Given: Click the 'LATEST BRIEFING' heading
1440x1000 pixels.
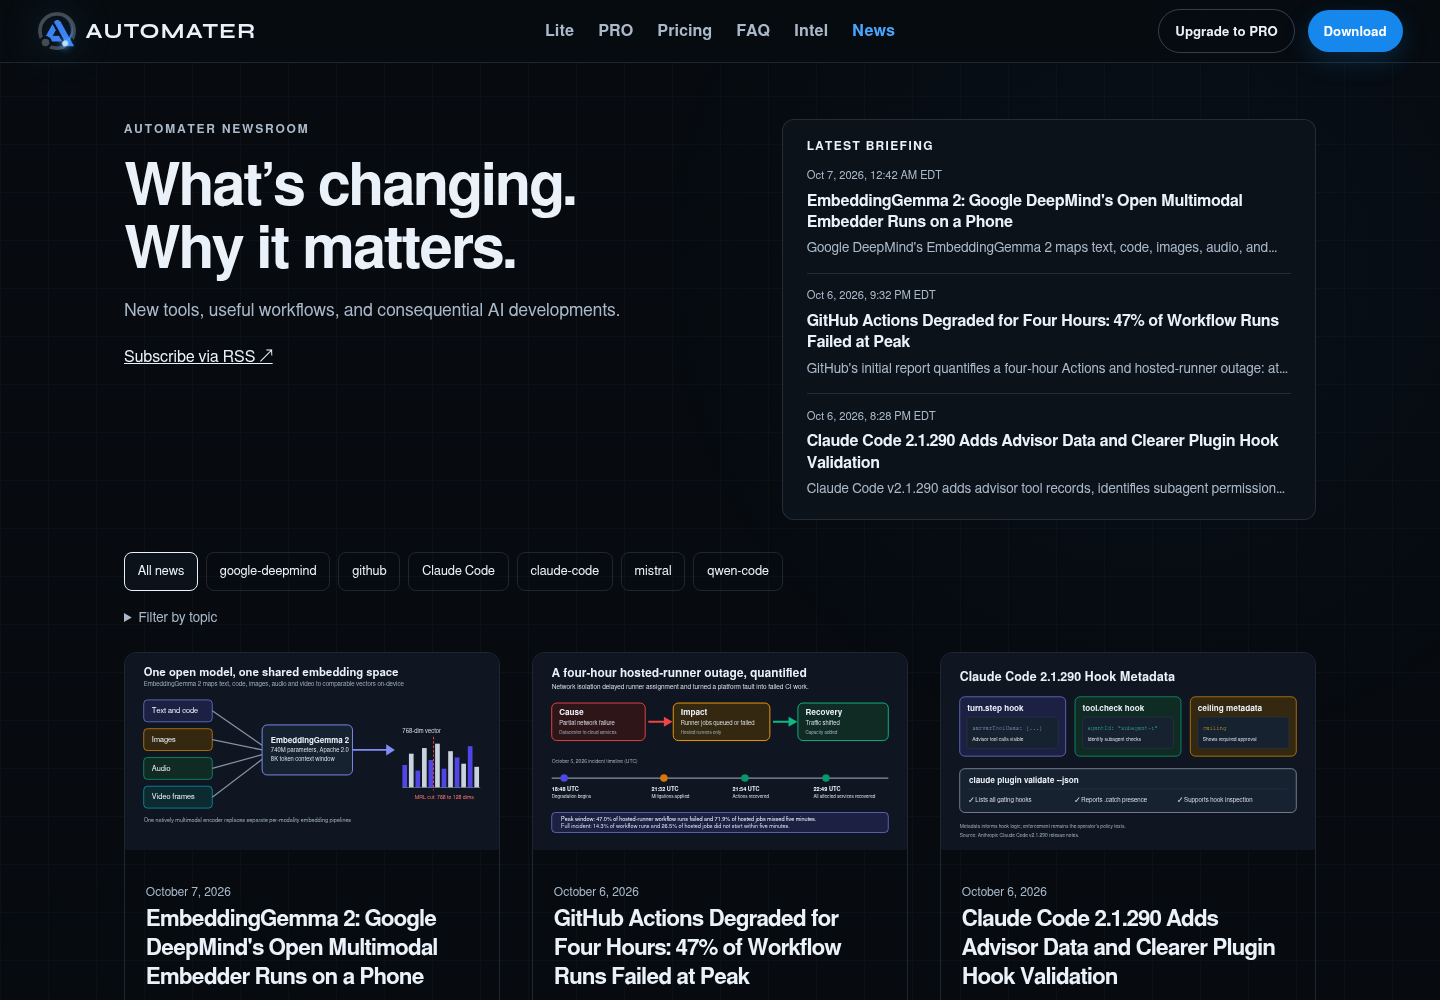Looking at the screenshot, I should pos(870,146).
